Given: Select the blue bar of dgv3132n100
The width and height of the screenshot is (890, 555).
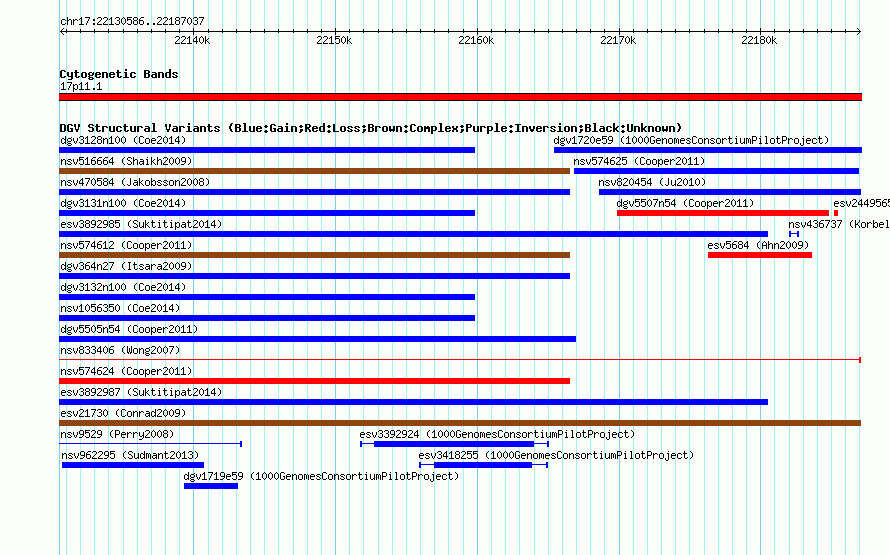Looking at the screenshot, I should (267, 297).
